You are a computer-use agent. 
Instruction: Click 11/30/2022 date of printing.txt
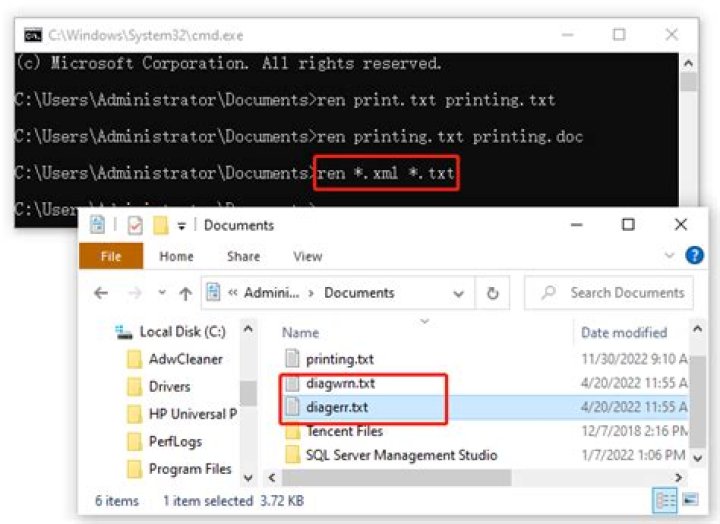(x=634, y=359)
